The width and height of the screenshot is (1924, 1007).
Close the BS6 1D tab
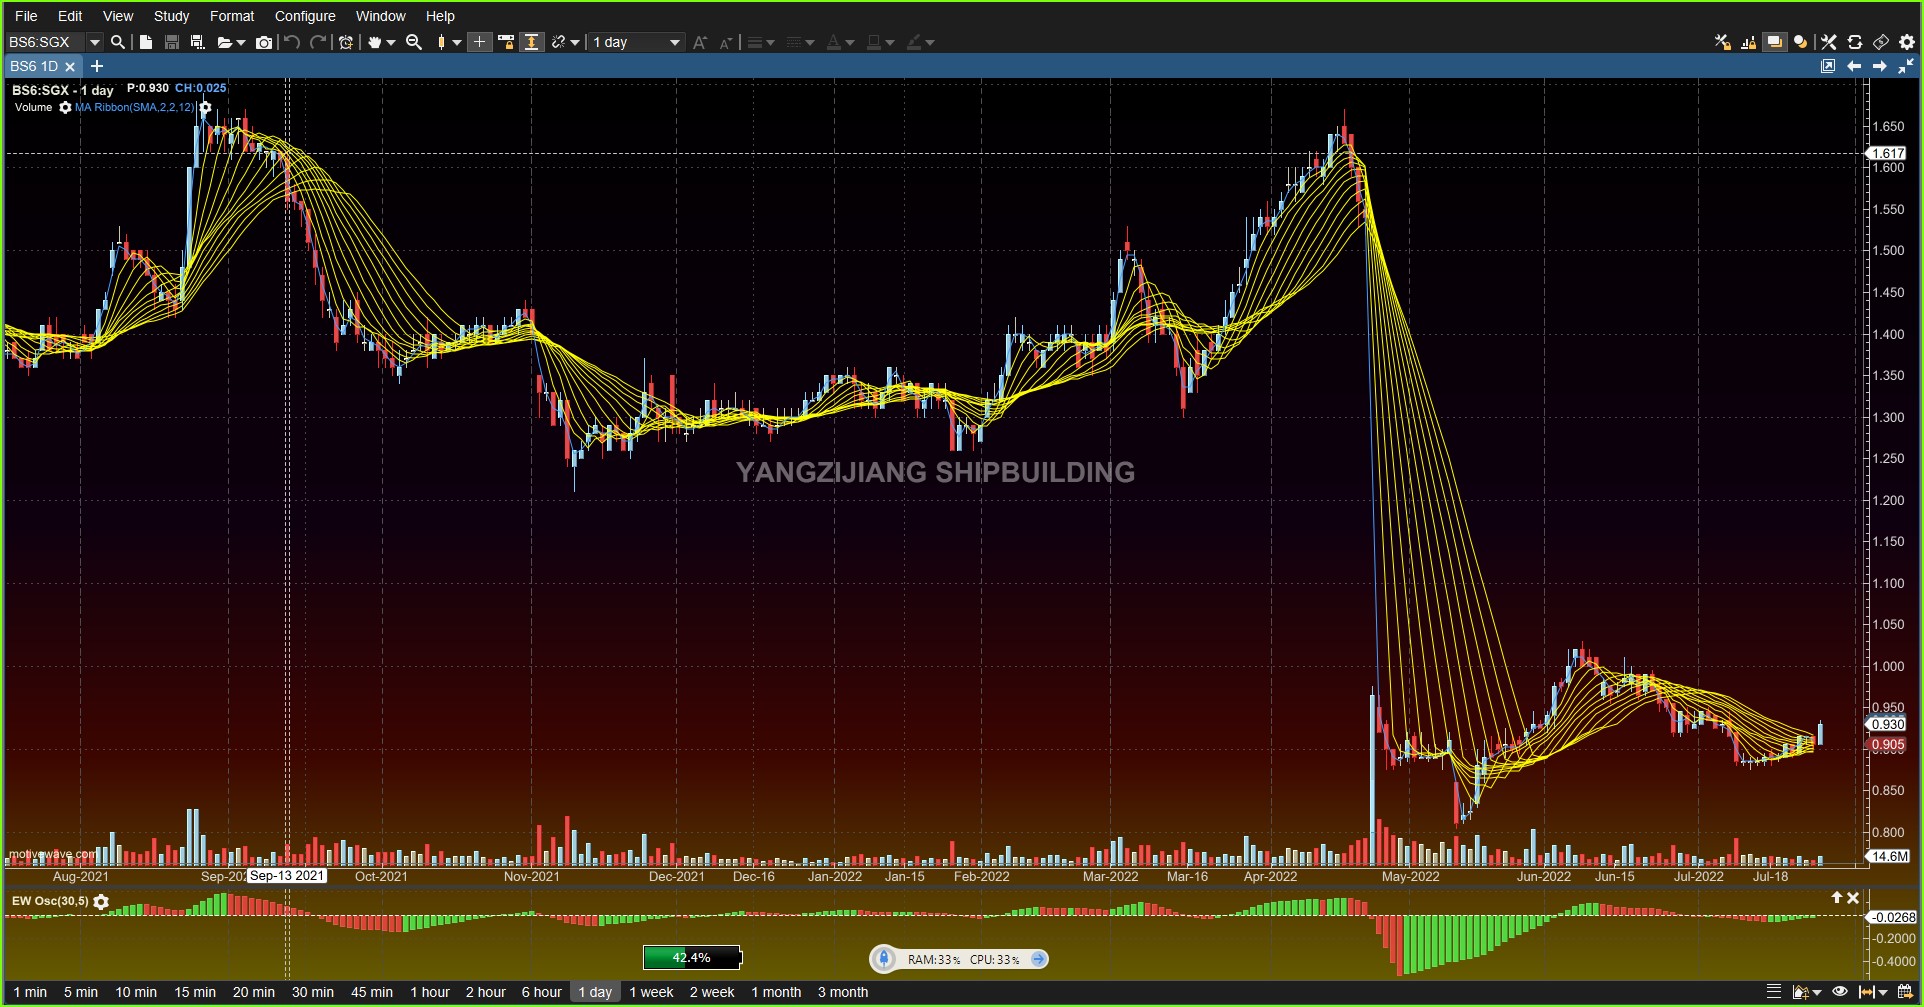click(x=70, y=67)
